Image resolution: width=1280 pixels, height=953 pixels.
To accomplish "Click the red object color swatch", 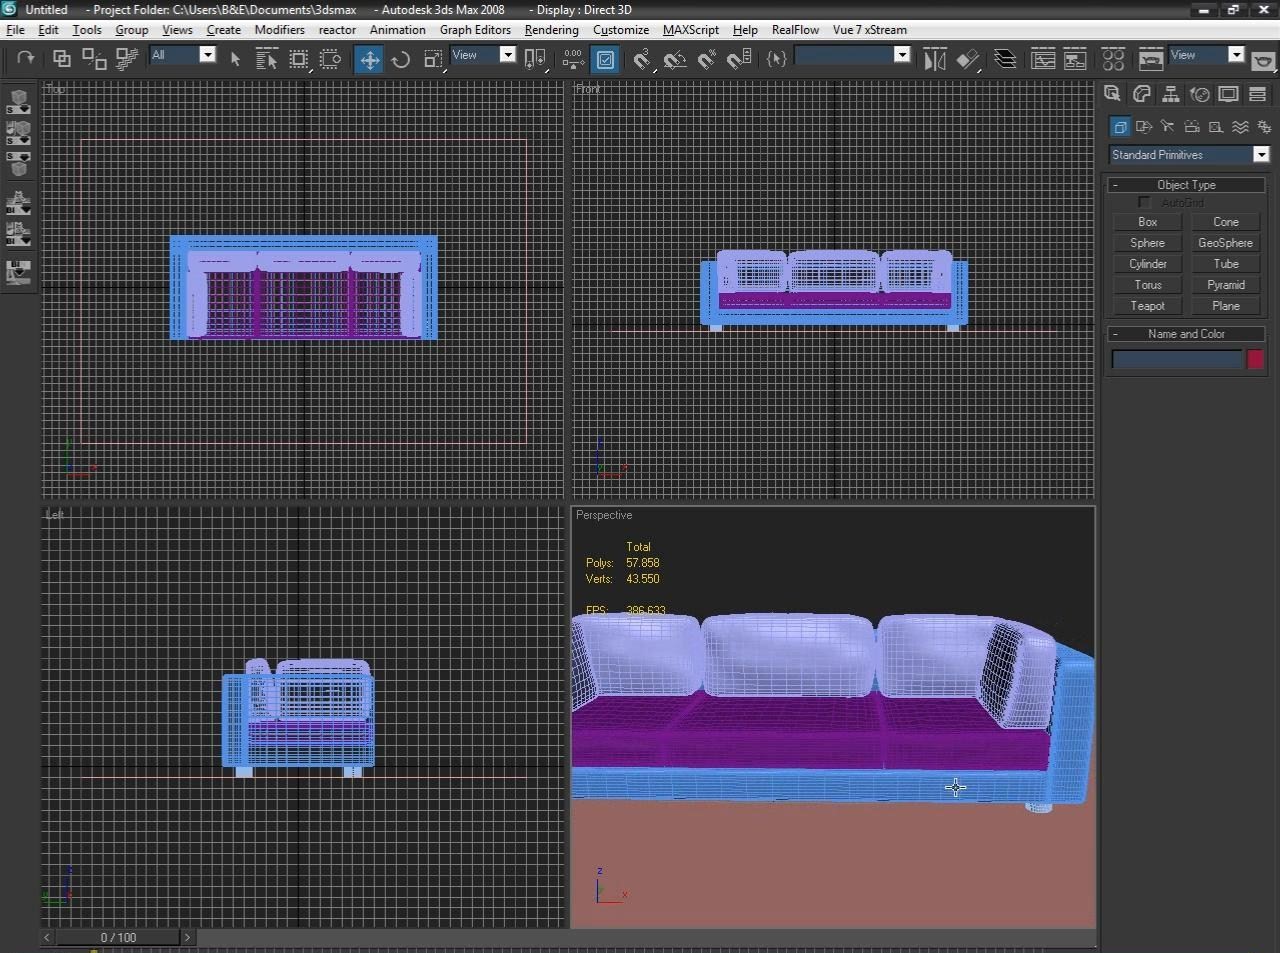I will 1255,359.
